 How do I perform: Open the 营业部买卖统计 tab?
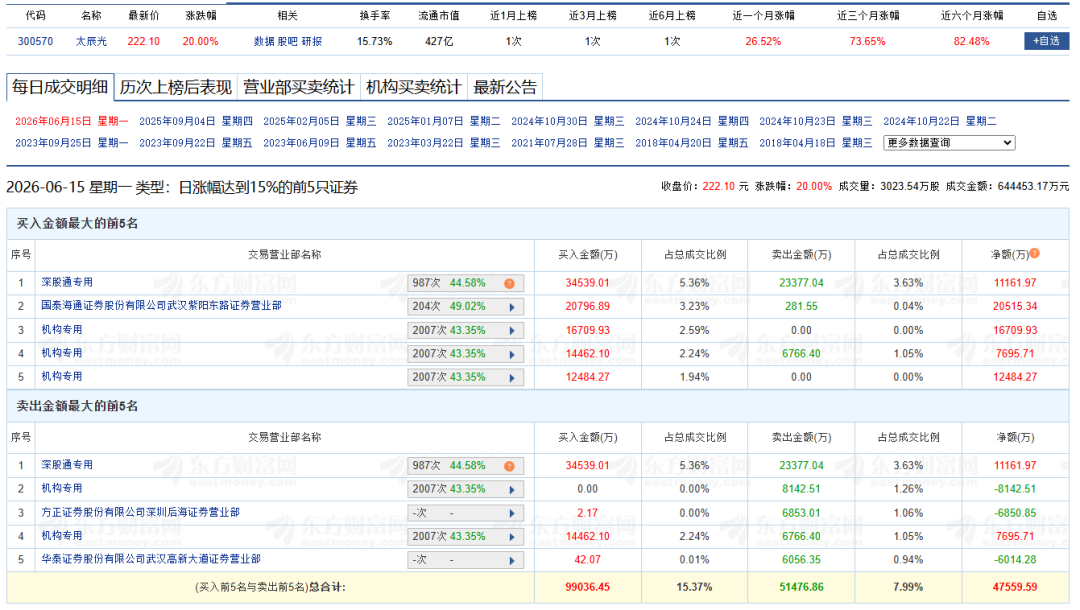[x=298, y=87]
